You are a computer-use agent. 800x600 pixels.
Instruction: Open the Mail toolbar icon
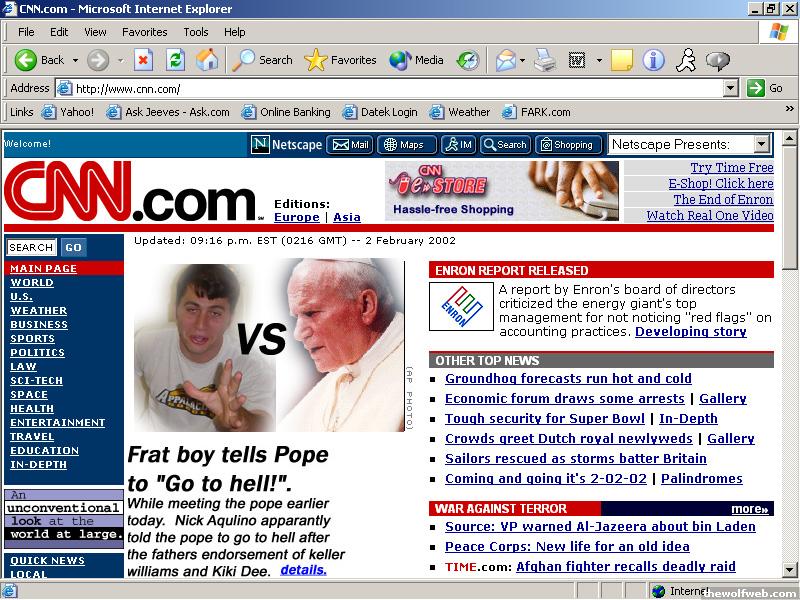click(506, 60)
